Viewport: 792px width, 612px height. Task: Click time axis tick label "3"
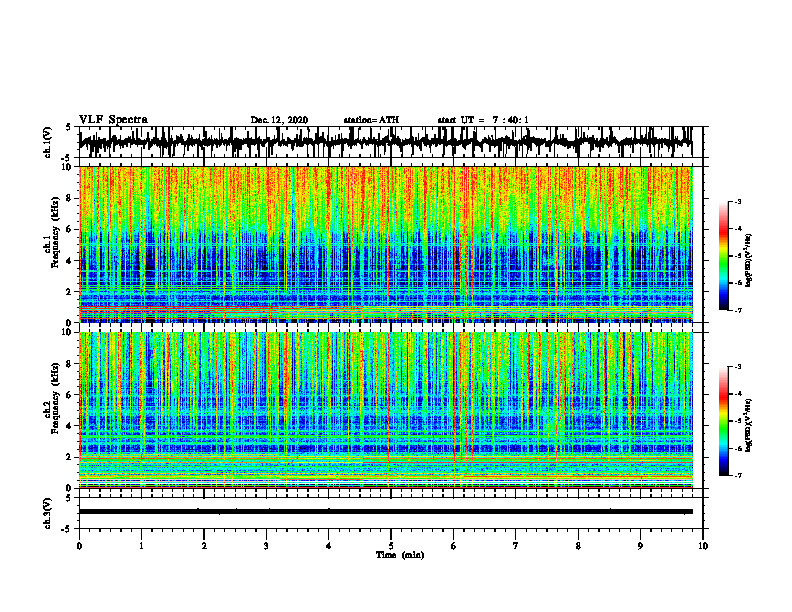click(266, 546)
